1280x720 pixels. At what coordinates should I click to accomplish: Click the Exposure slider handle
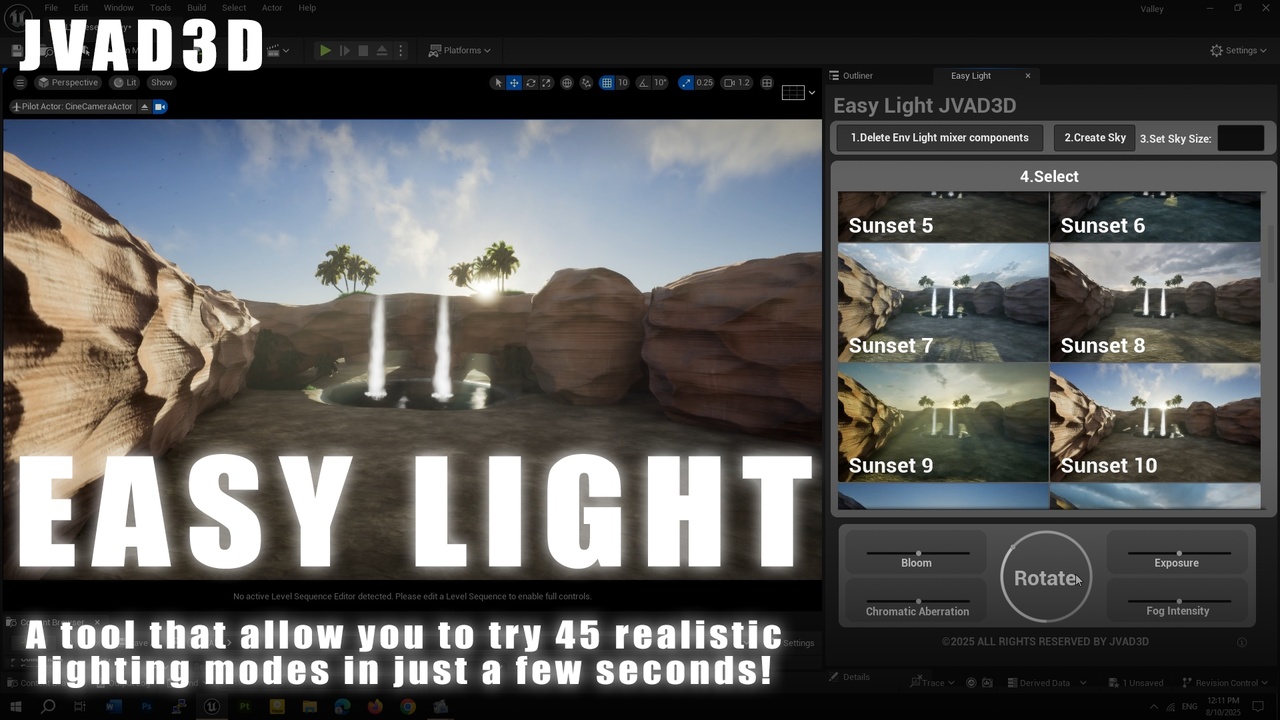1179,552
